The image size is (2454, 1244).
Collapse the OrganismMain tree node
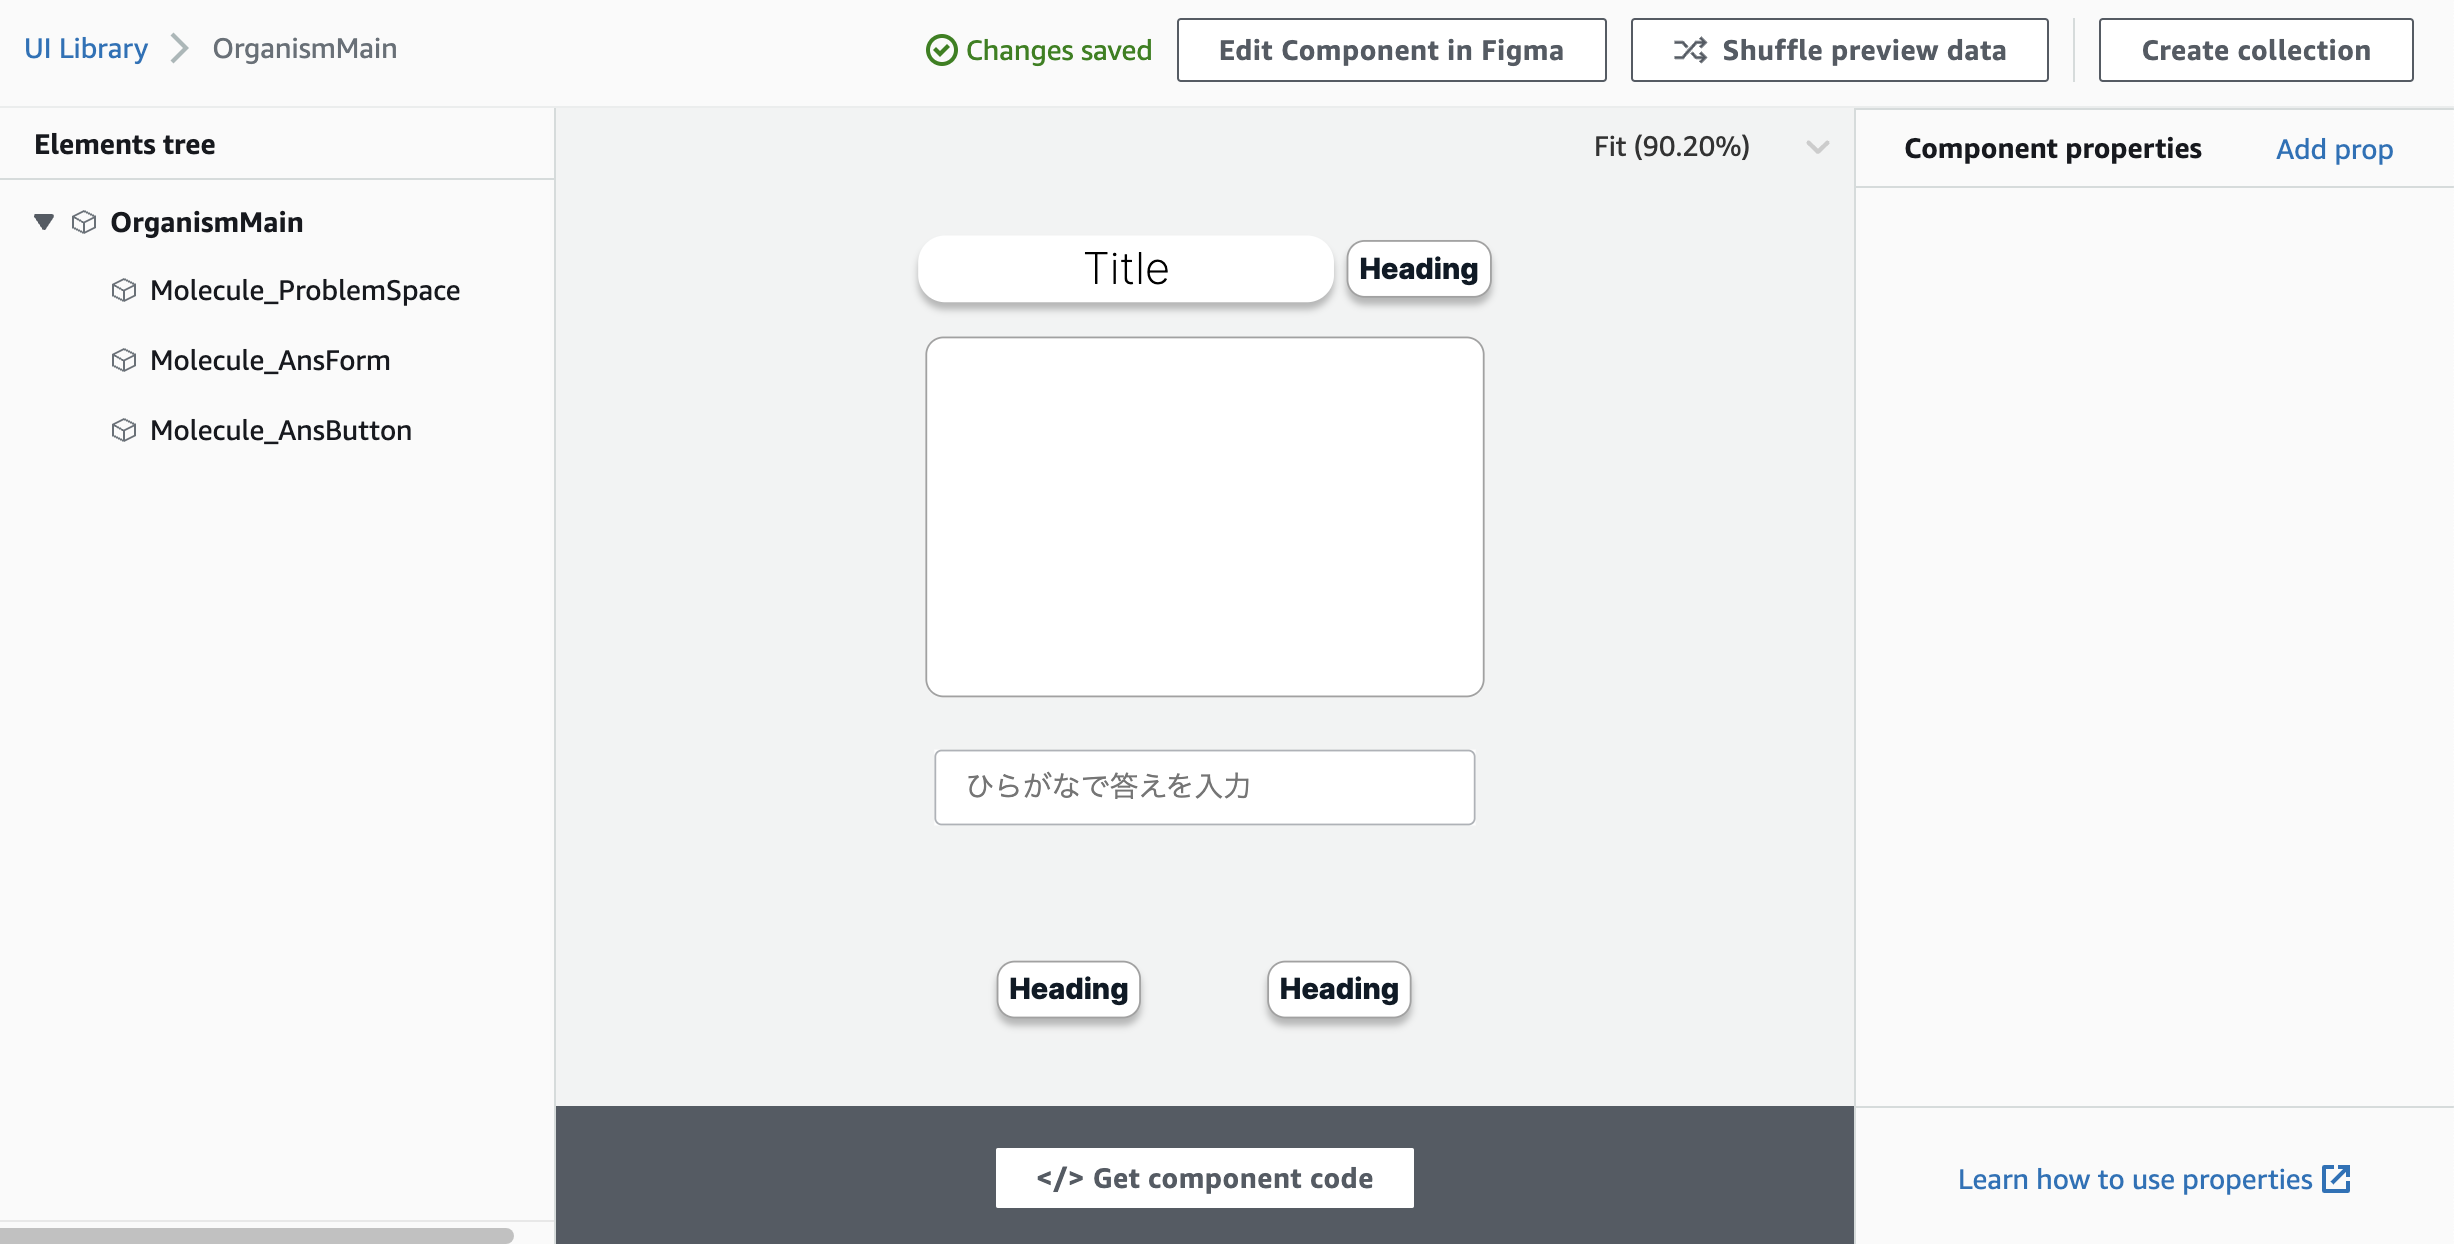click(x=43, y=222)
